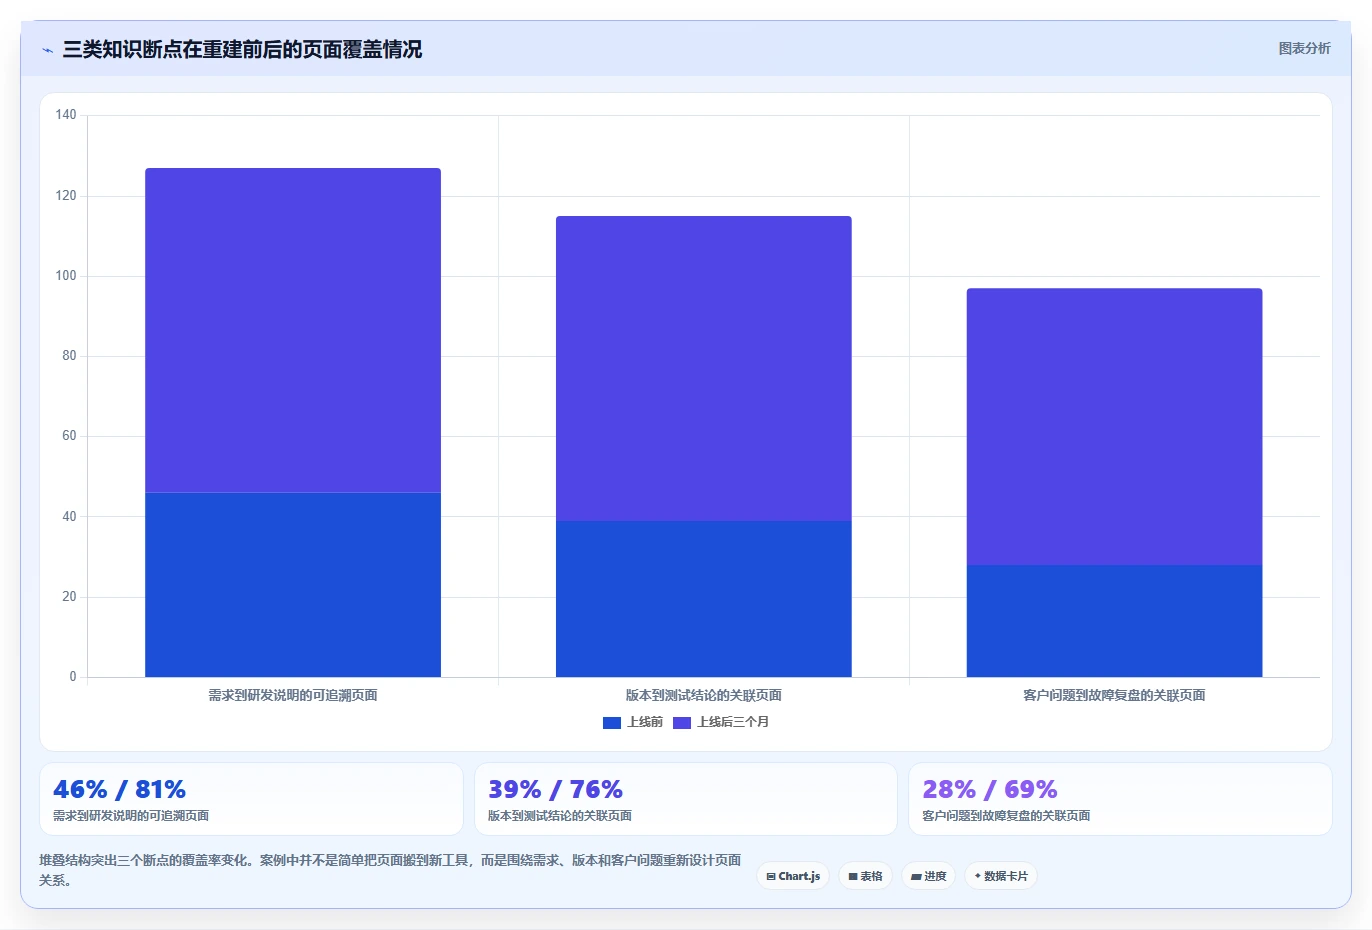Click the 图表分析 label in the header
1372x930 pixels.
click(1304, 48)
